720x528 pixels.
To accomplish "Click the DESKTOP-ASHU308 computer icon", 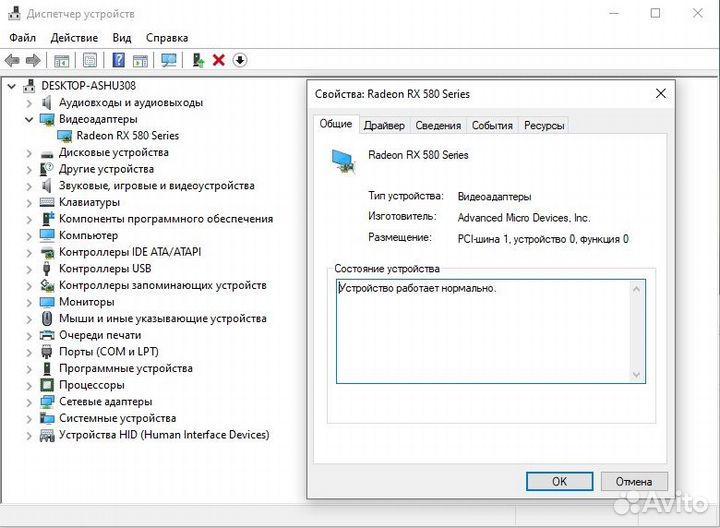I will click(29, 85).
